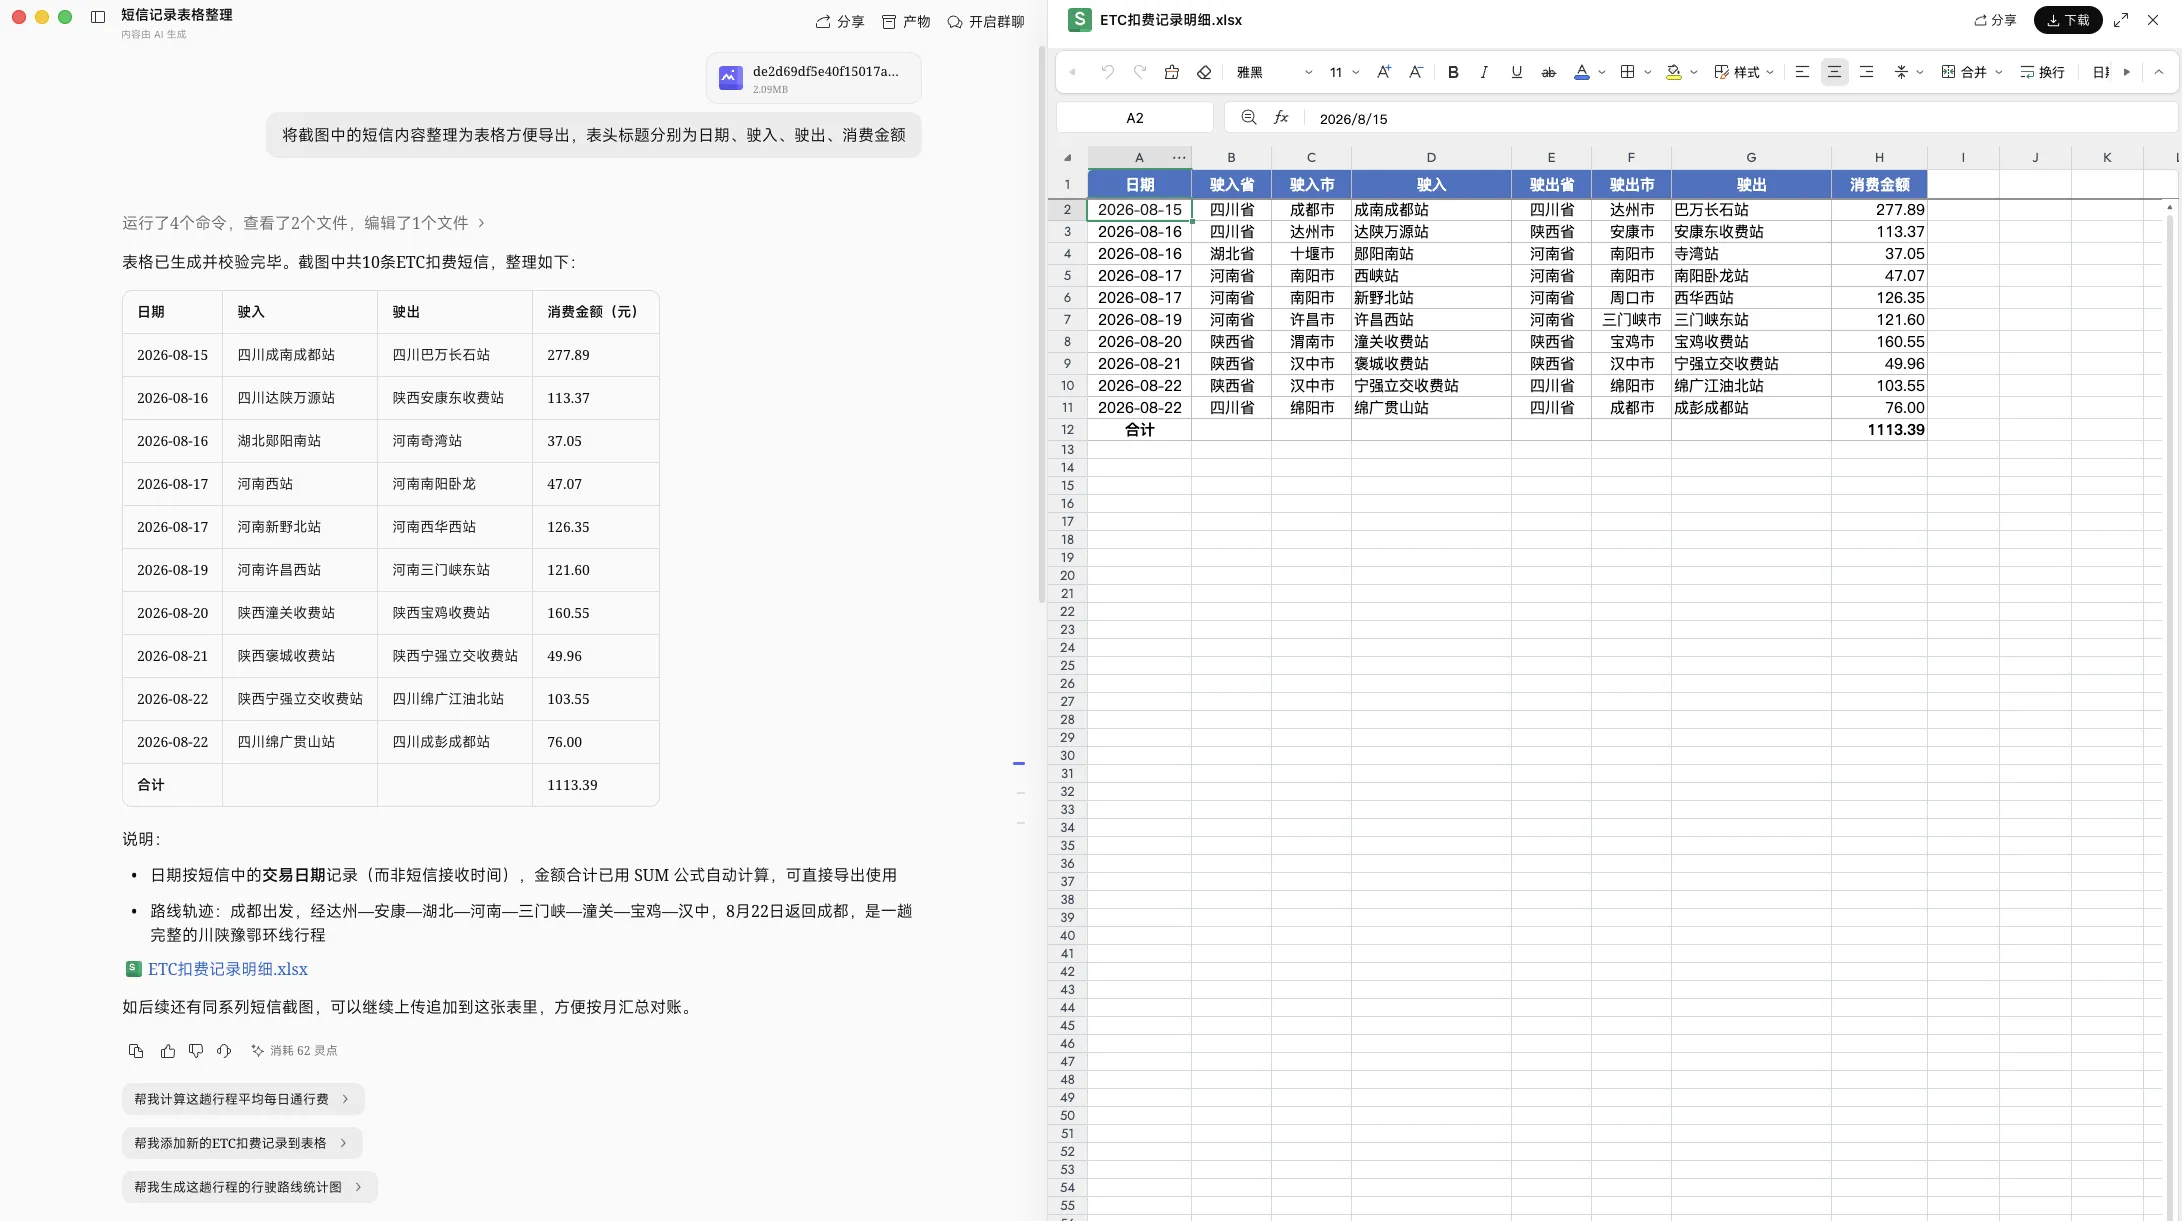Screen dimensions: 2182x1221
Task: Select center horizontal alignment
Action: click(1834, 72)
